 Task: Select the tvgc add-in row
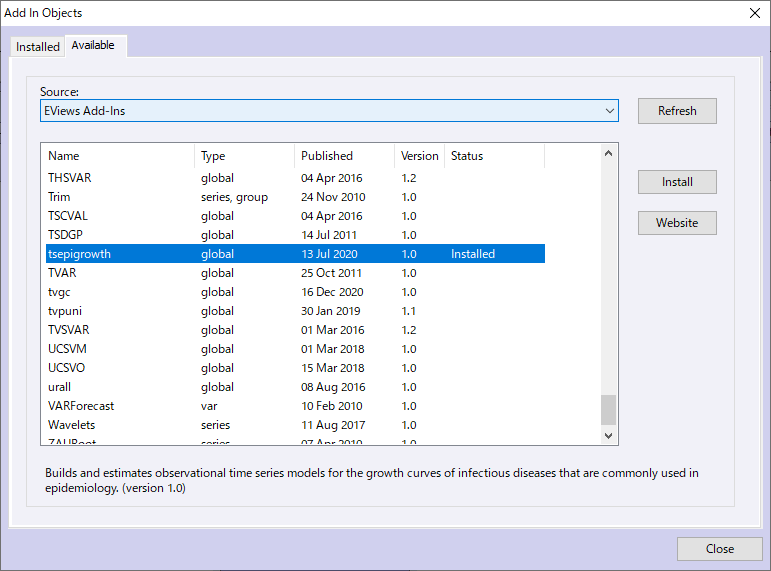295,292
